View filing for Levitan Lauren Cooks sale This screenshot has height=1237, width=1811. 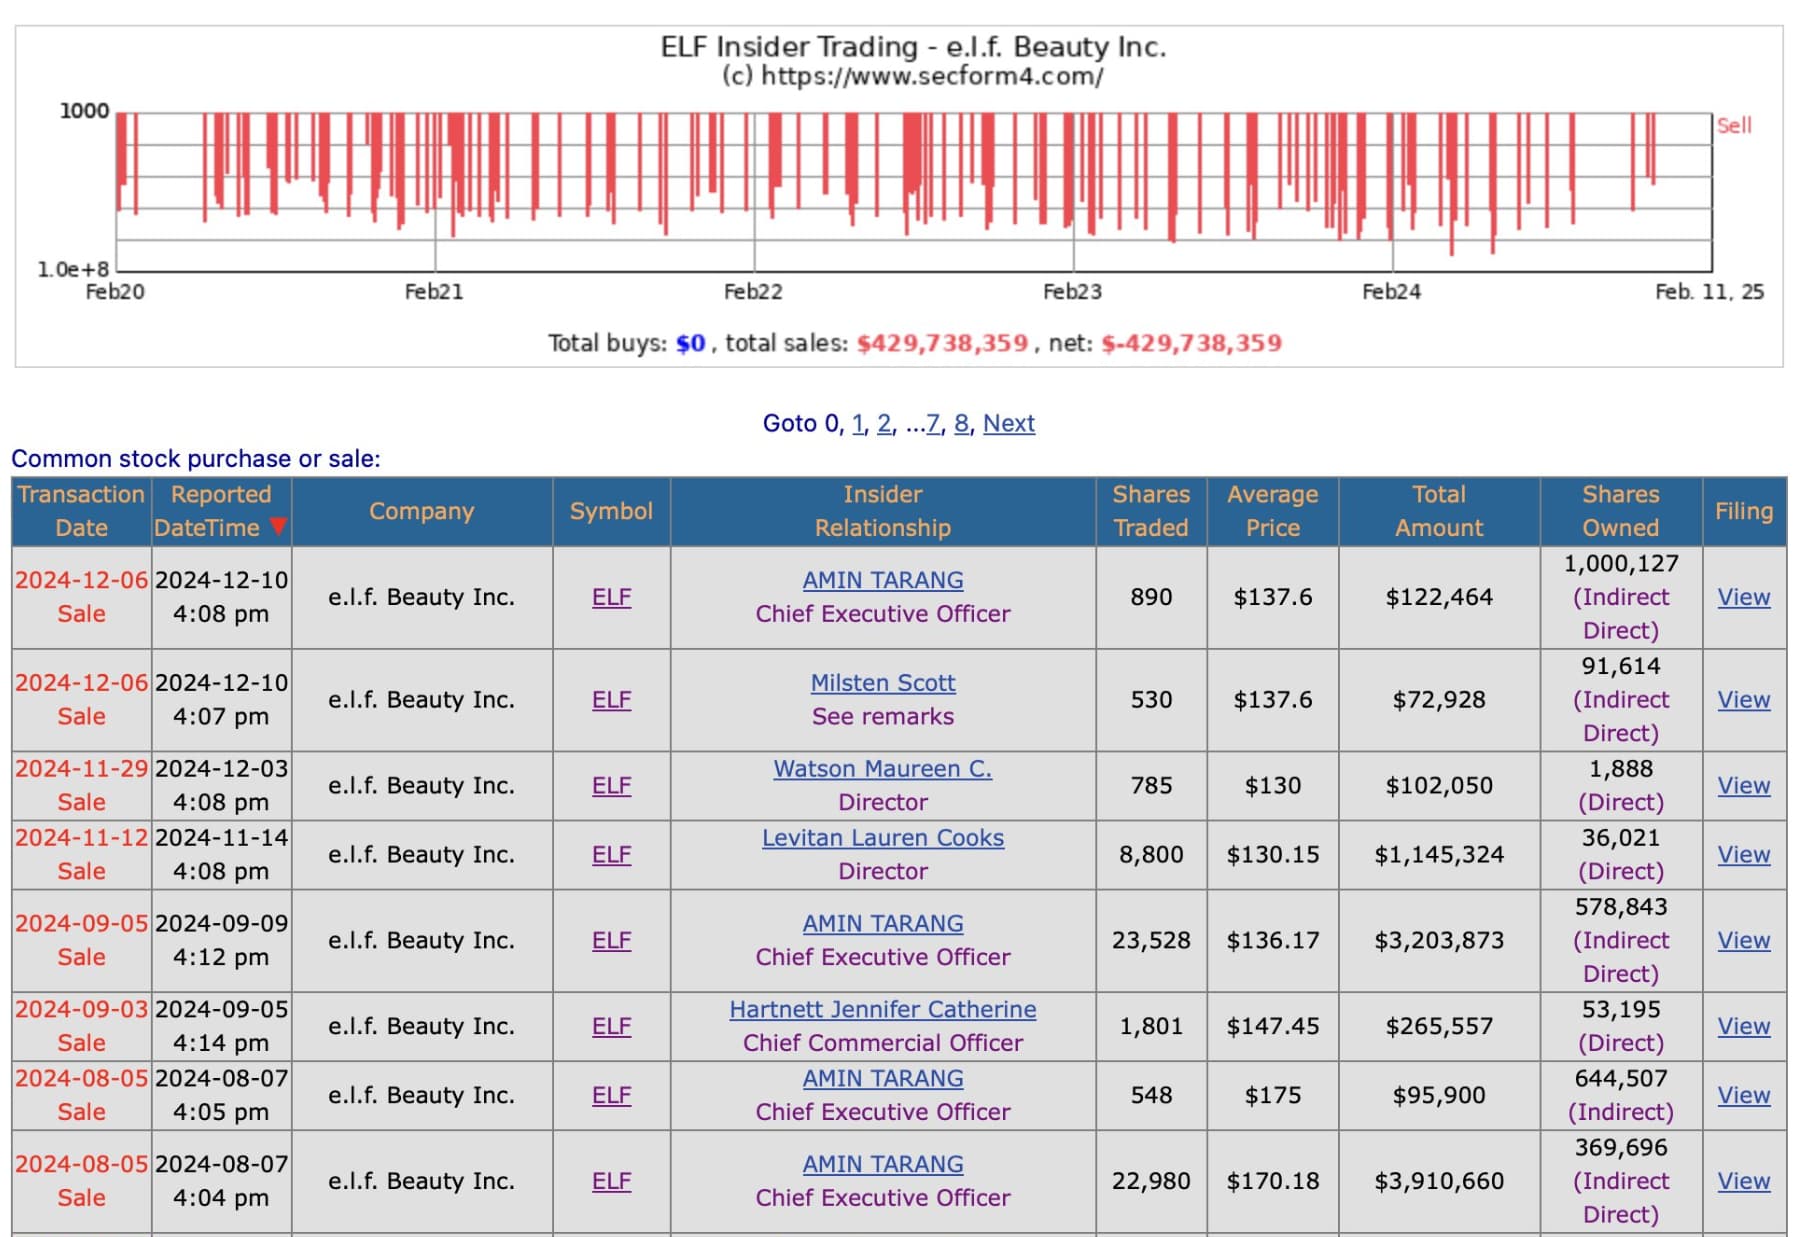click(1743, 855)
